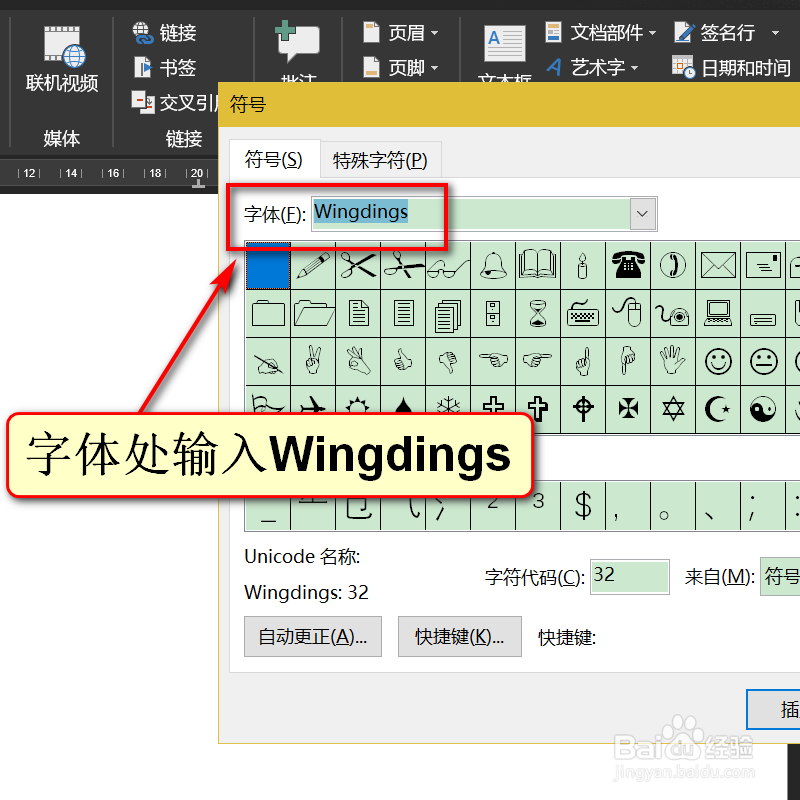800x800 pixels.
Task: Select the victory hand symbol
Action: click(x=313, y=360)
